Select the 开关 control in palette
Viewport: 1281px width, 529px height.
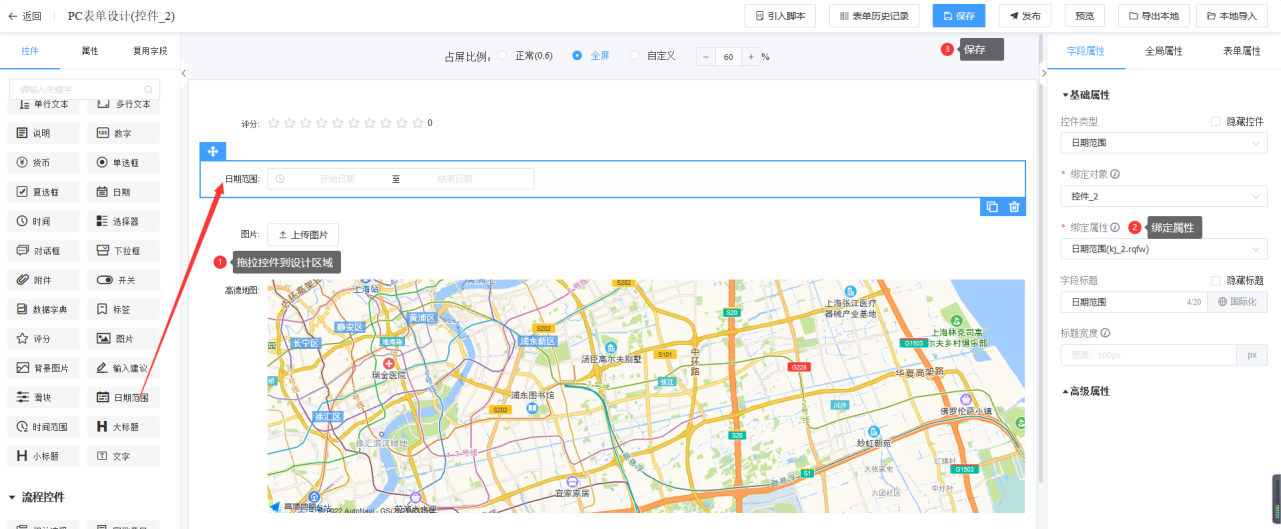tap(123, 280)
